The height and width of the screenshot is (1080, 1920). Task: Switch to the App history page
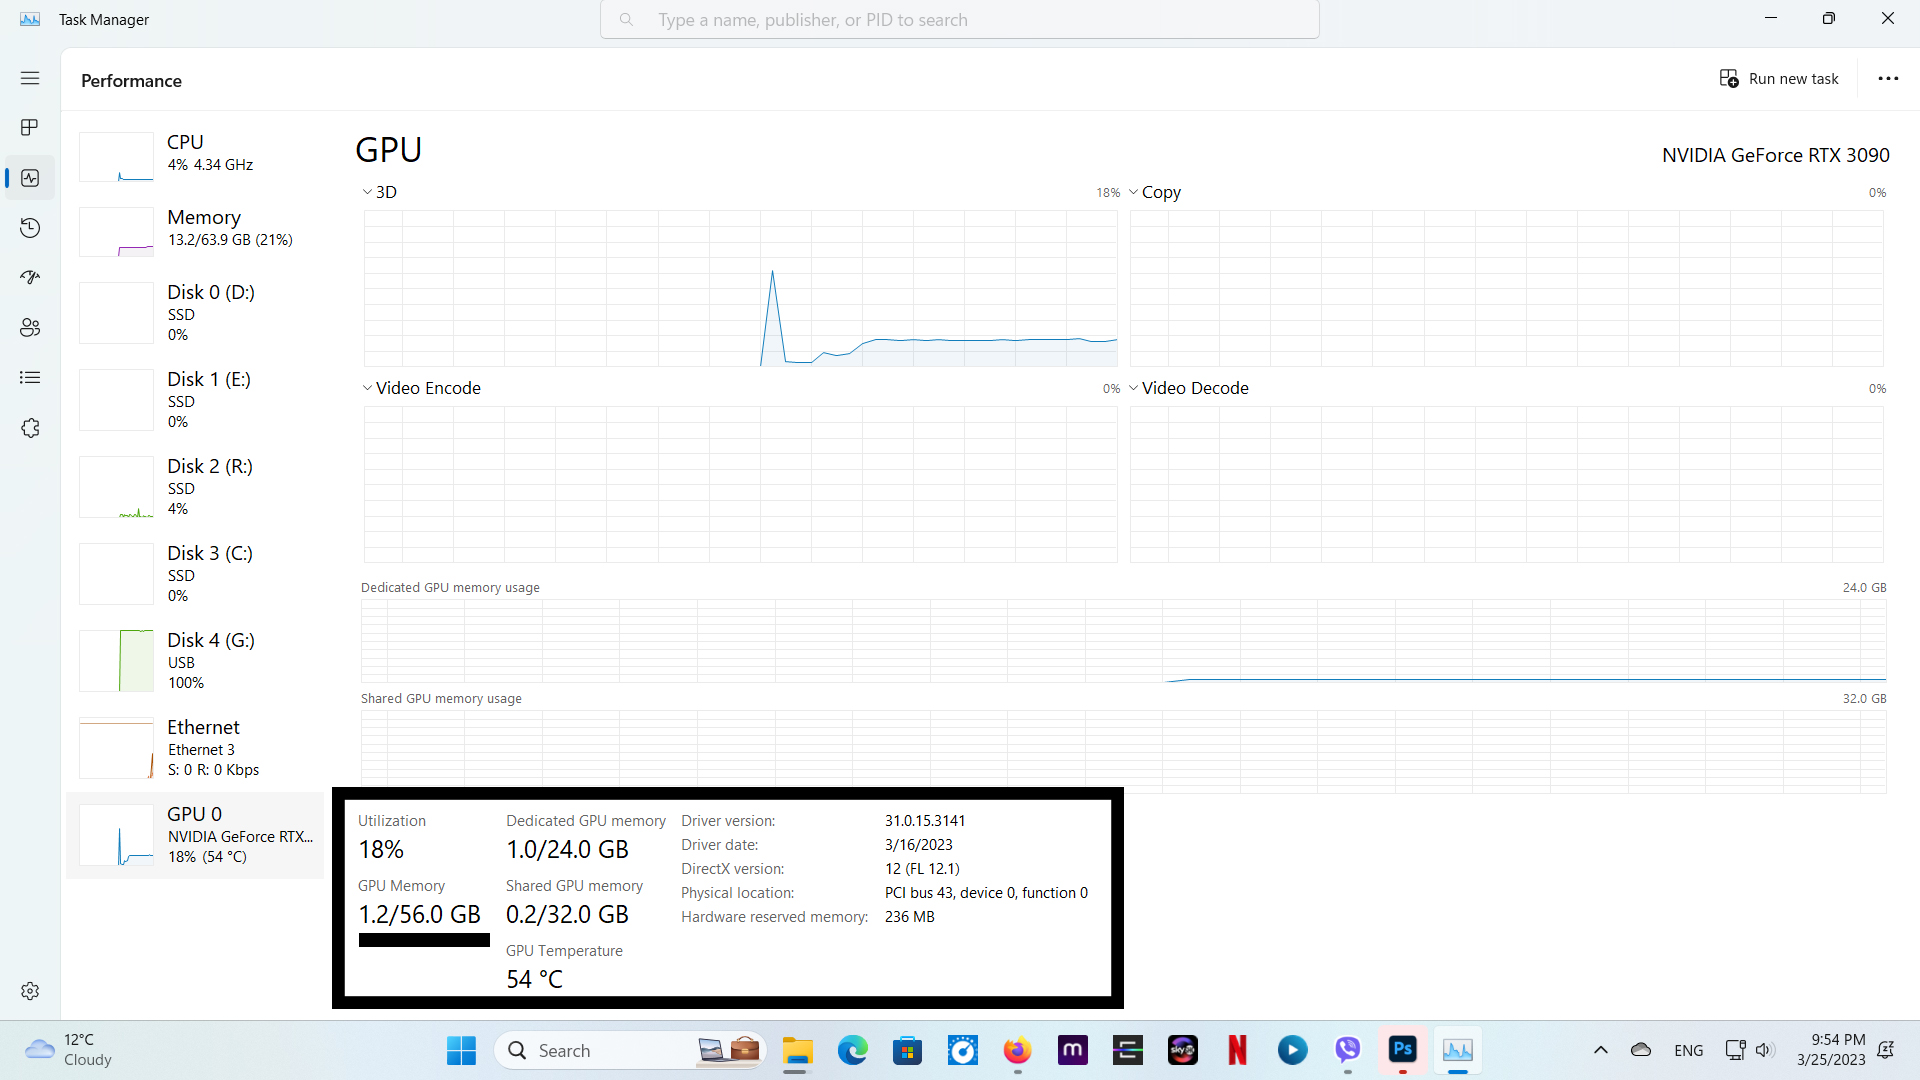[30, 228]
